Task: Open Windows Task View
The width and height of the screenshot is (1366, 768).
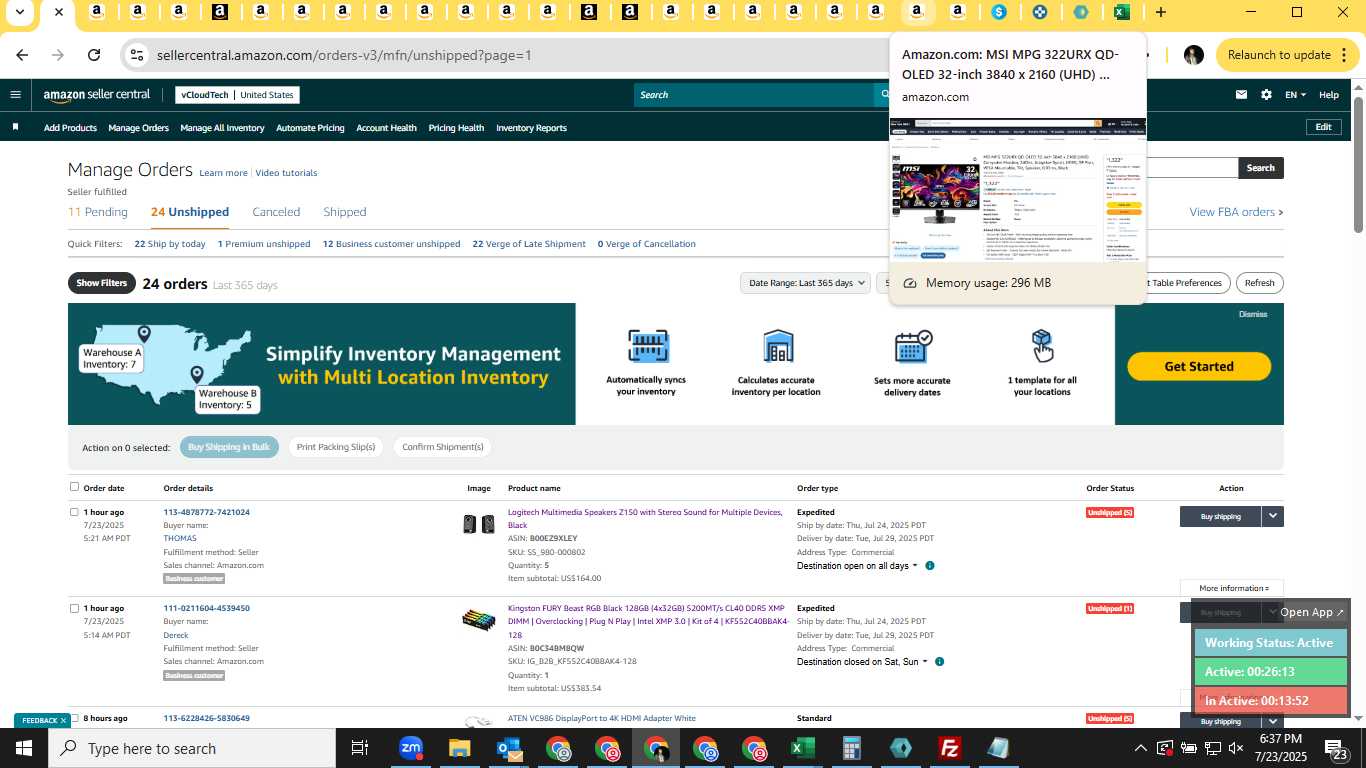Action: 360,748
